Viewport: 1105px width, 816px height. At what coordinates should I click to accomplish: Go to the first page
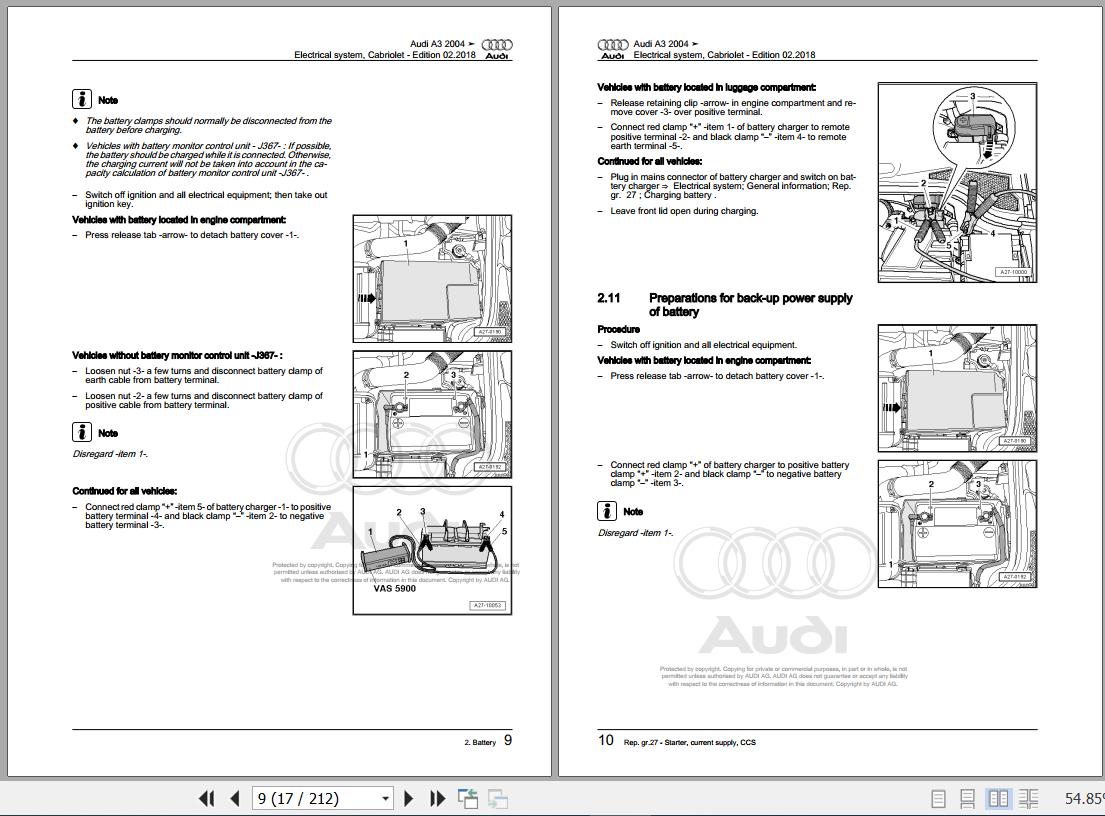[x=206, y=798]
